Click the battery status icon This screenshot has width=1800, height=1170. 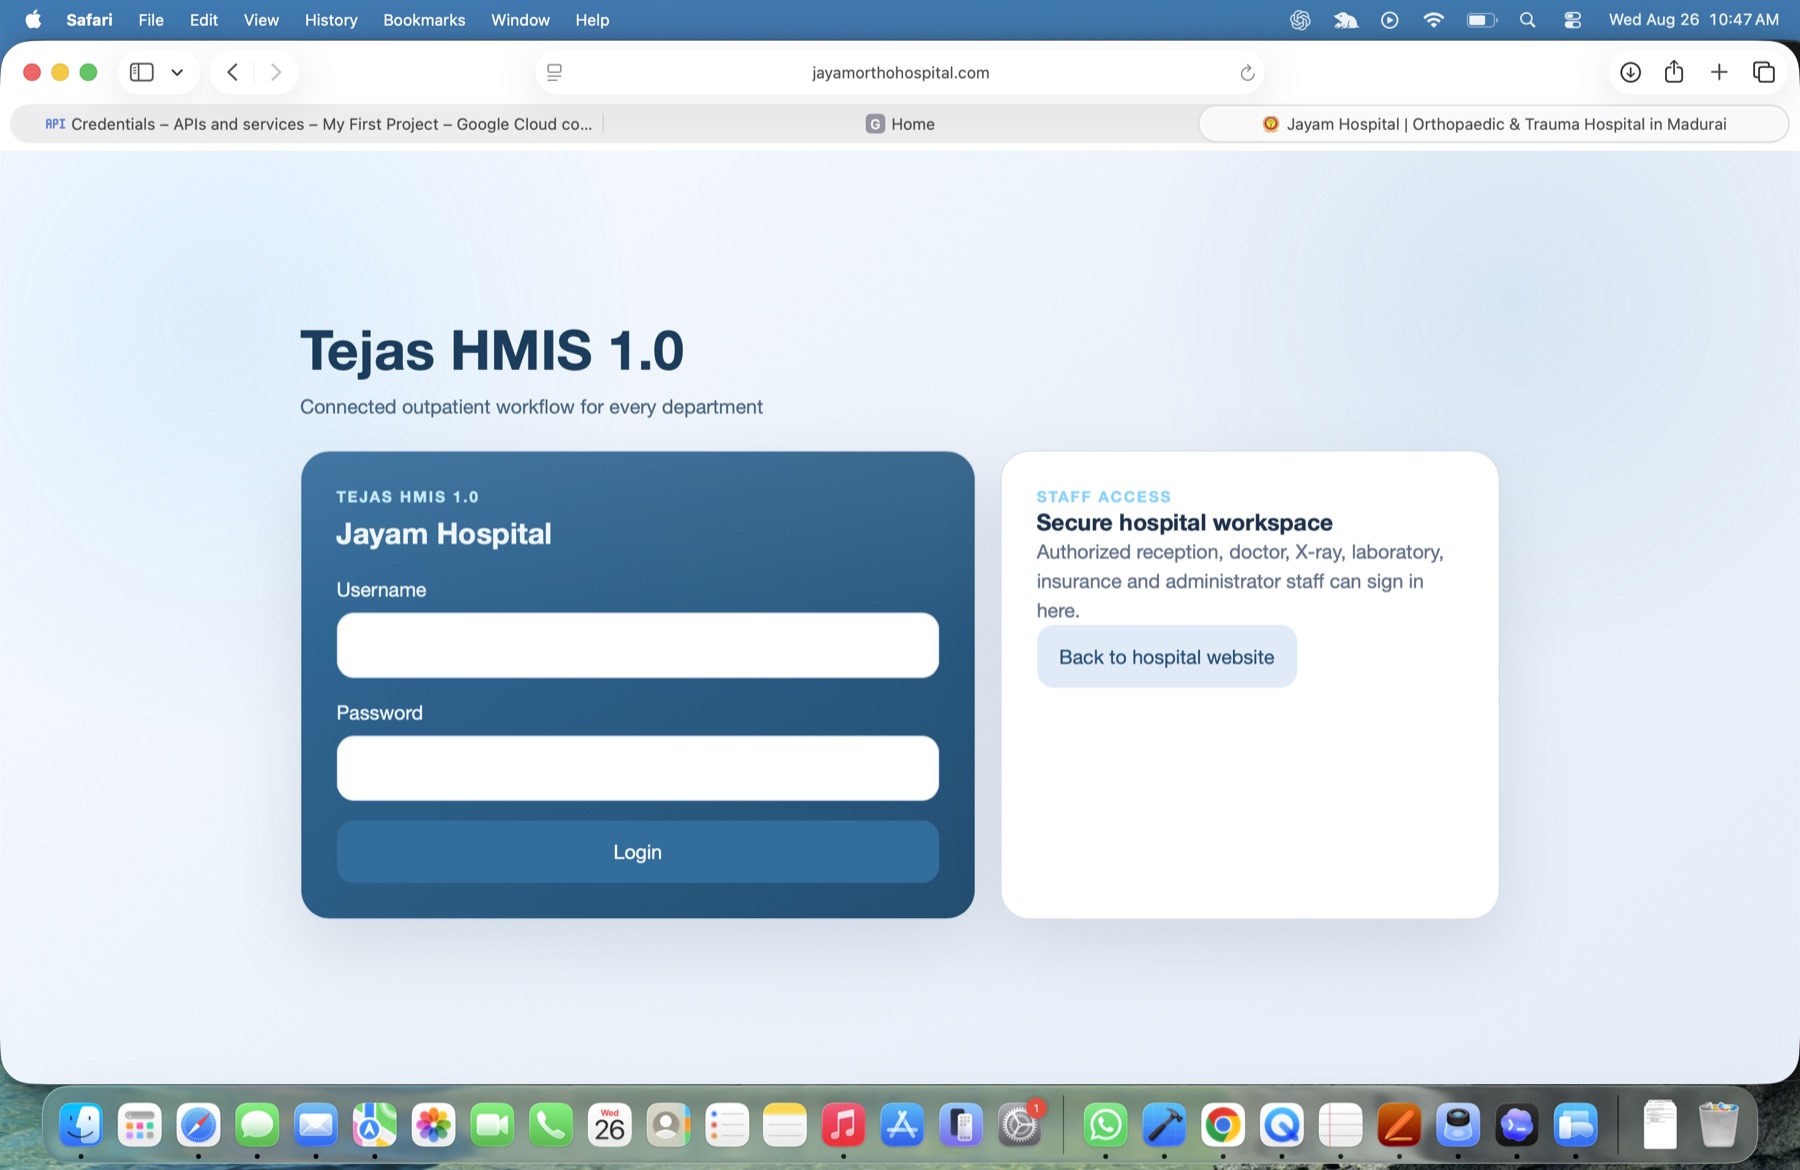pyautogui.click(x=1481, y=20)
